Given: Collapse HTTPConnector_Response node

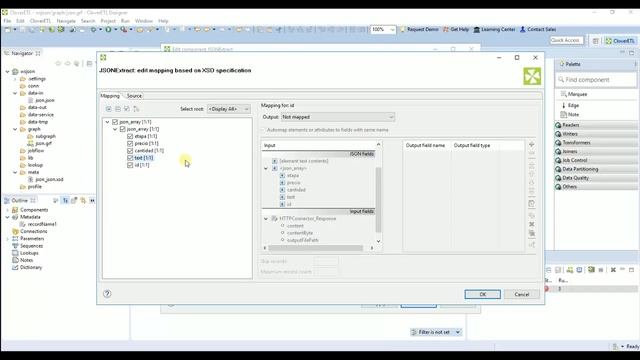Looking at the screenshot, I should [266, 219].
